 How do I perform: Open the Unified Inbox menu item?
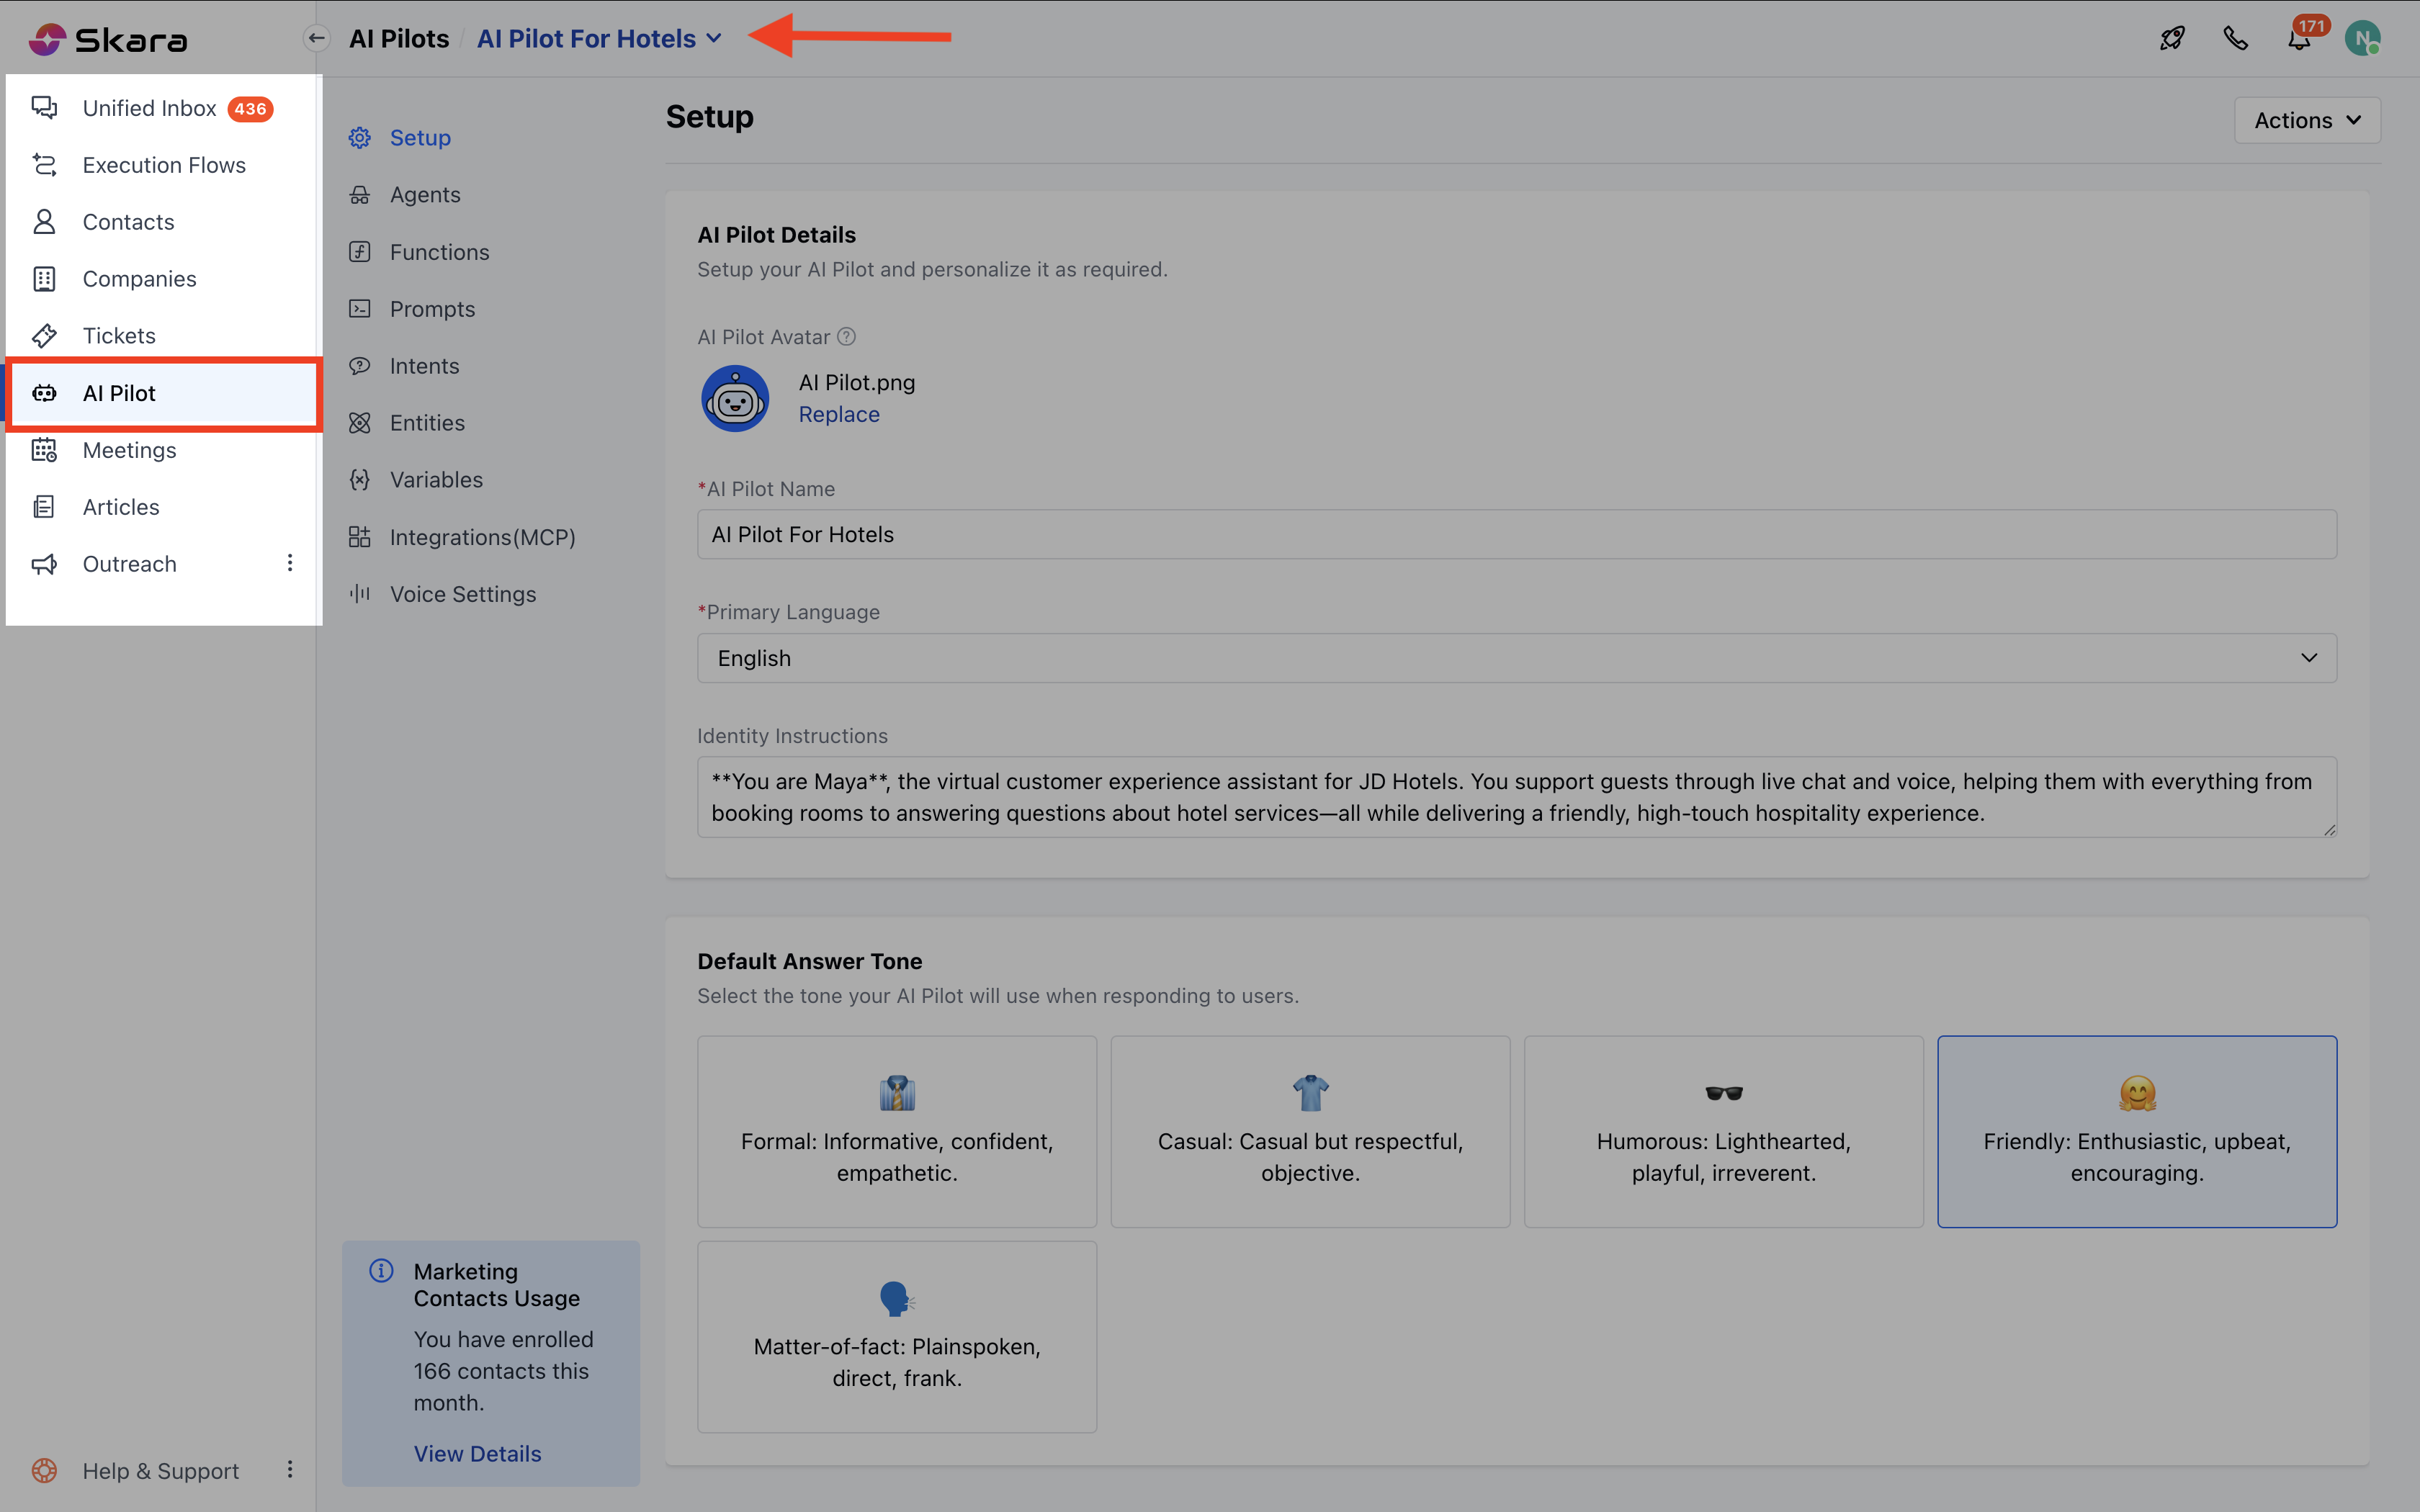(x=150, y=108)
